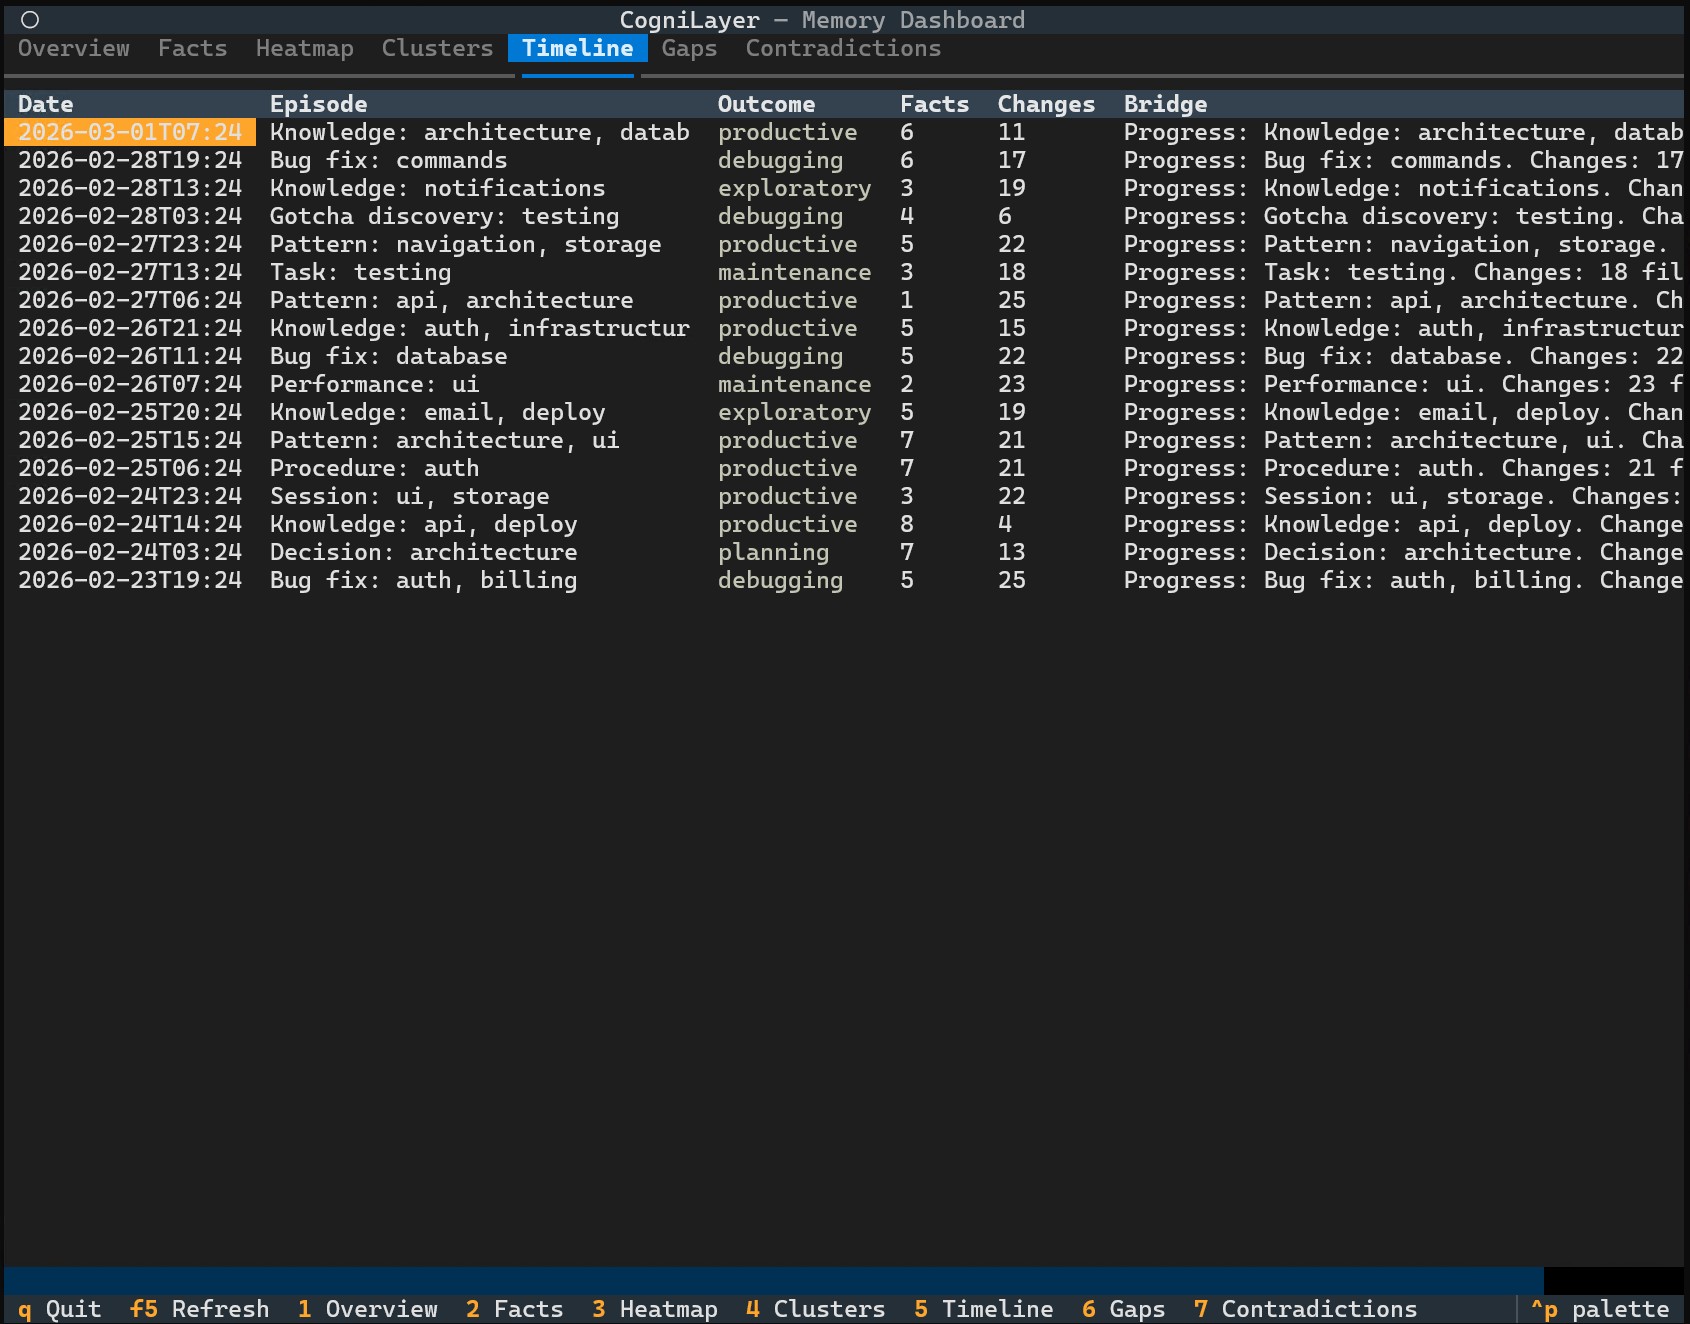Open the Facts tab
Image resolution: width=1690 pixels, height=1324 pixels.
(x=192, y=48)
